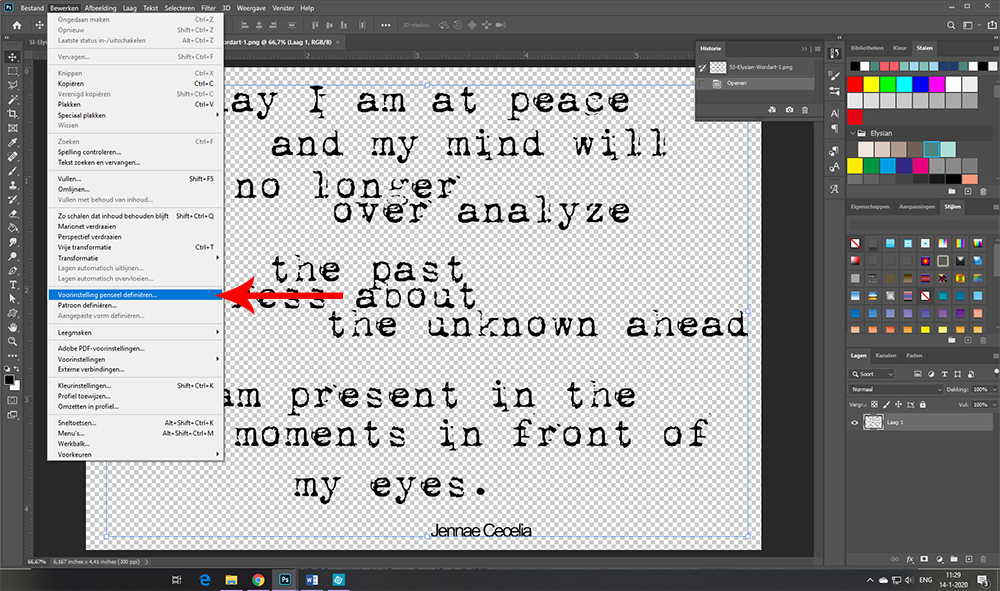Choose Patroon definiëren menu entry
Viewport: 1000px width, 591px height.
pyautogui.click(x=135, y=305)
